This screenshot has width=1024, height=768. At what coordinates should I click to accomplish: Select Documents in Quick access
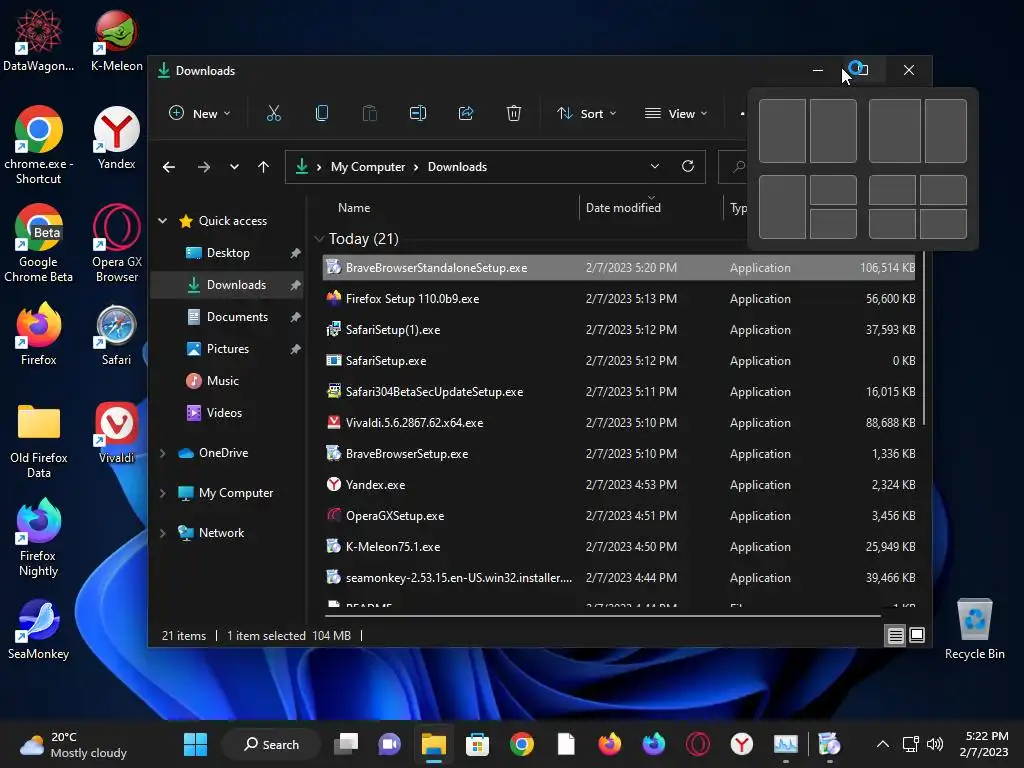[227, 317]
